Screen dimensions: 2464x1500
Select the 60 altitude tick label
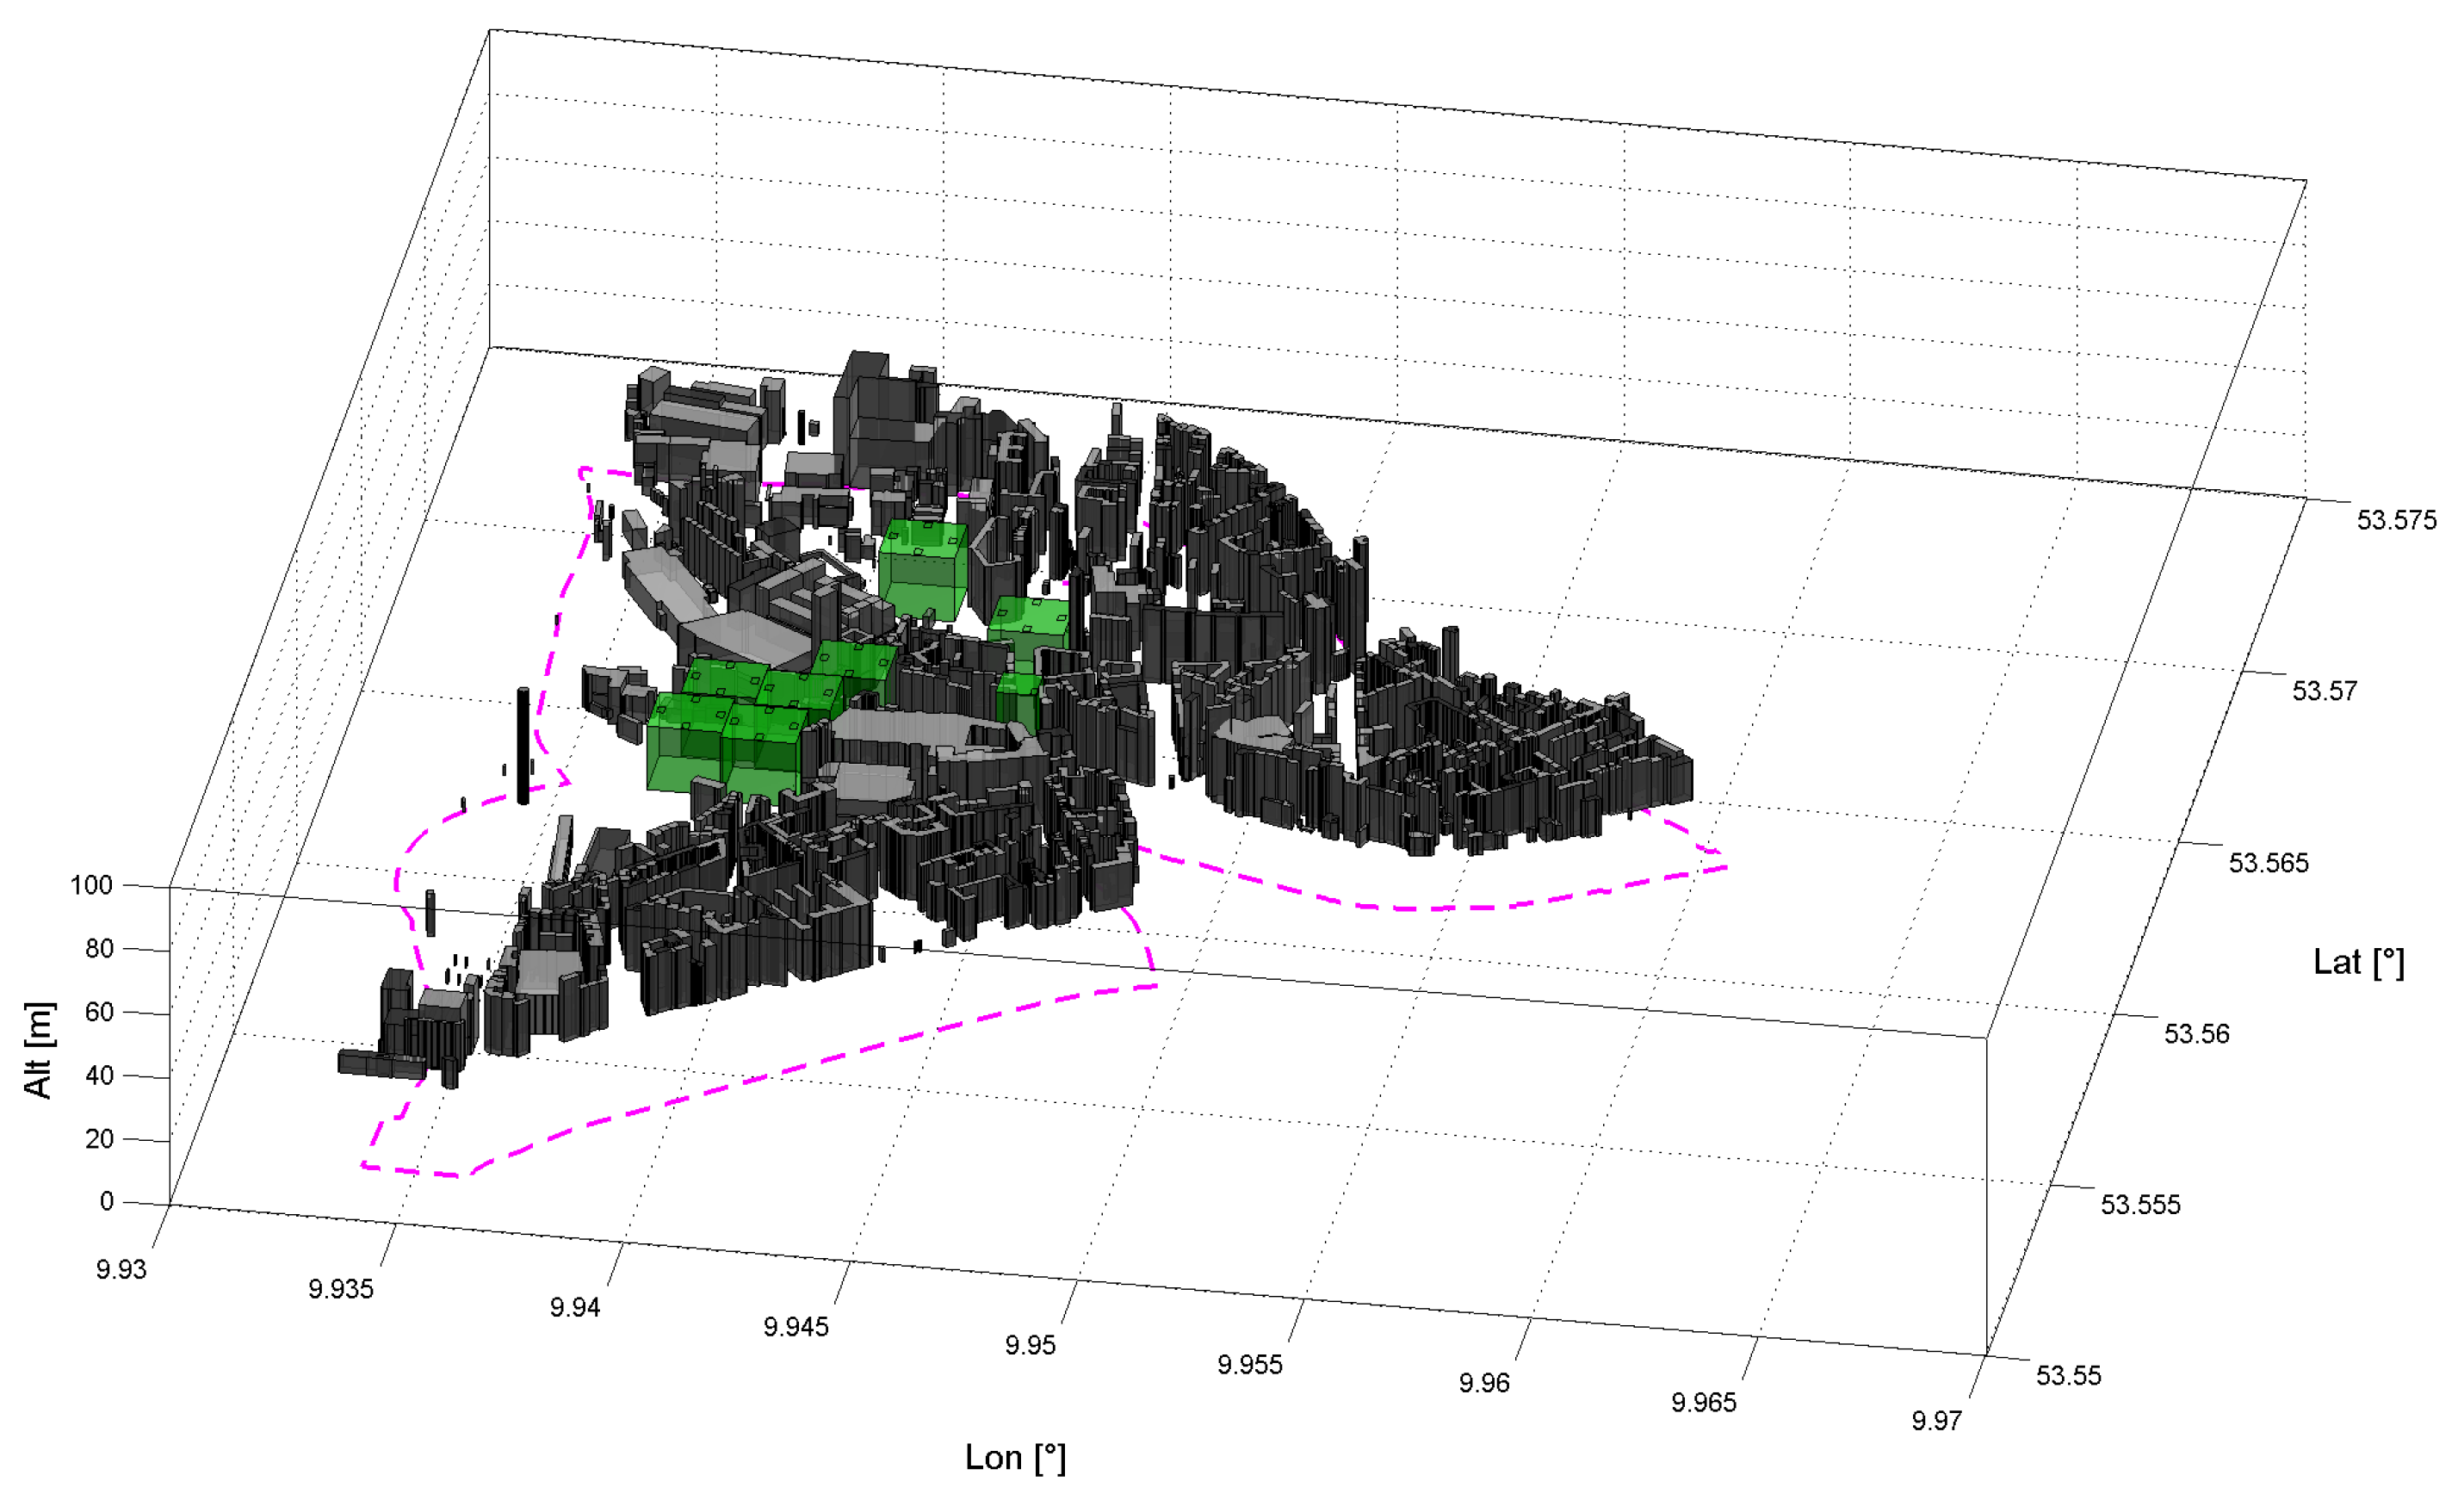coord(99,1012)
